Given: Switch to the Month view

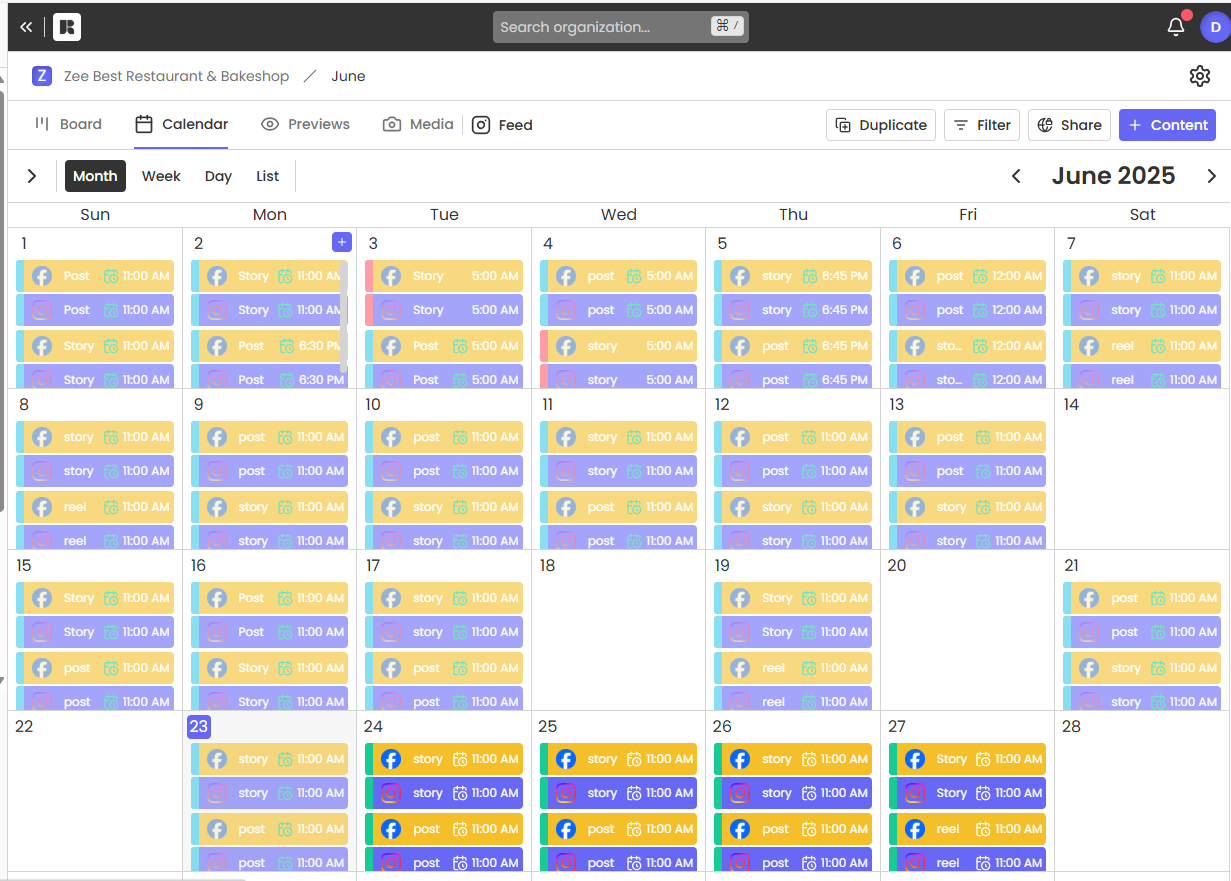Looking at the screenshot, I should [x=95, y=176].
